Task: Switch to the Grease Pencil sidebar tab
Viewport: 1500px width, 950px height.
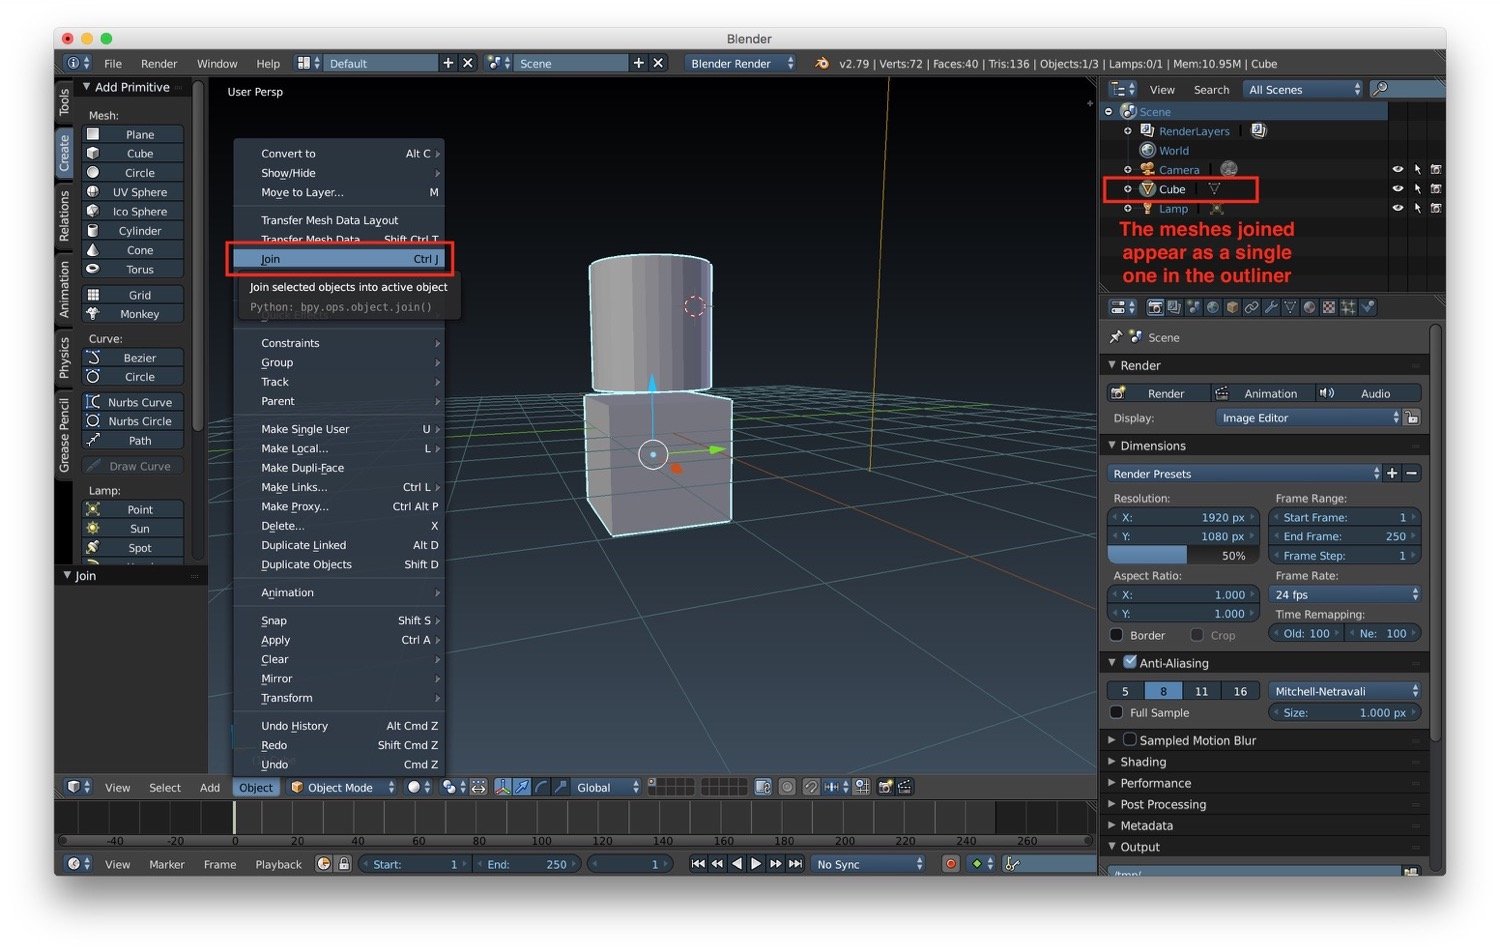Action: tap(64, 435)
